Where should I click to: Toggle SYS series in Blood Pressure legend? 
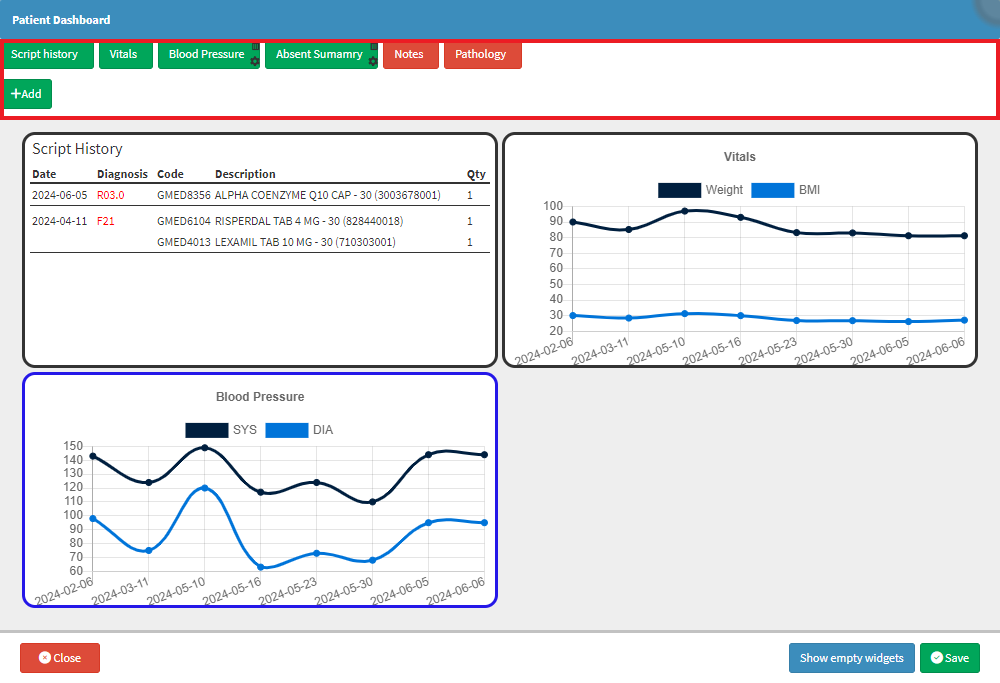(221, 430)
